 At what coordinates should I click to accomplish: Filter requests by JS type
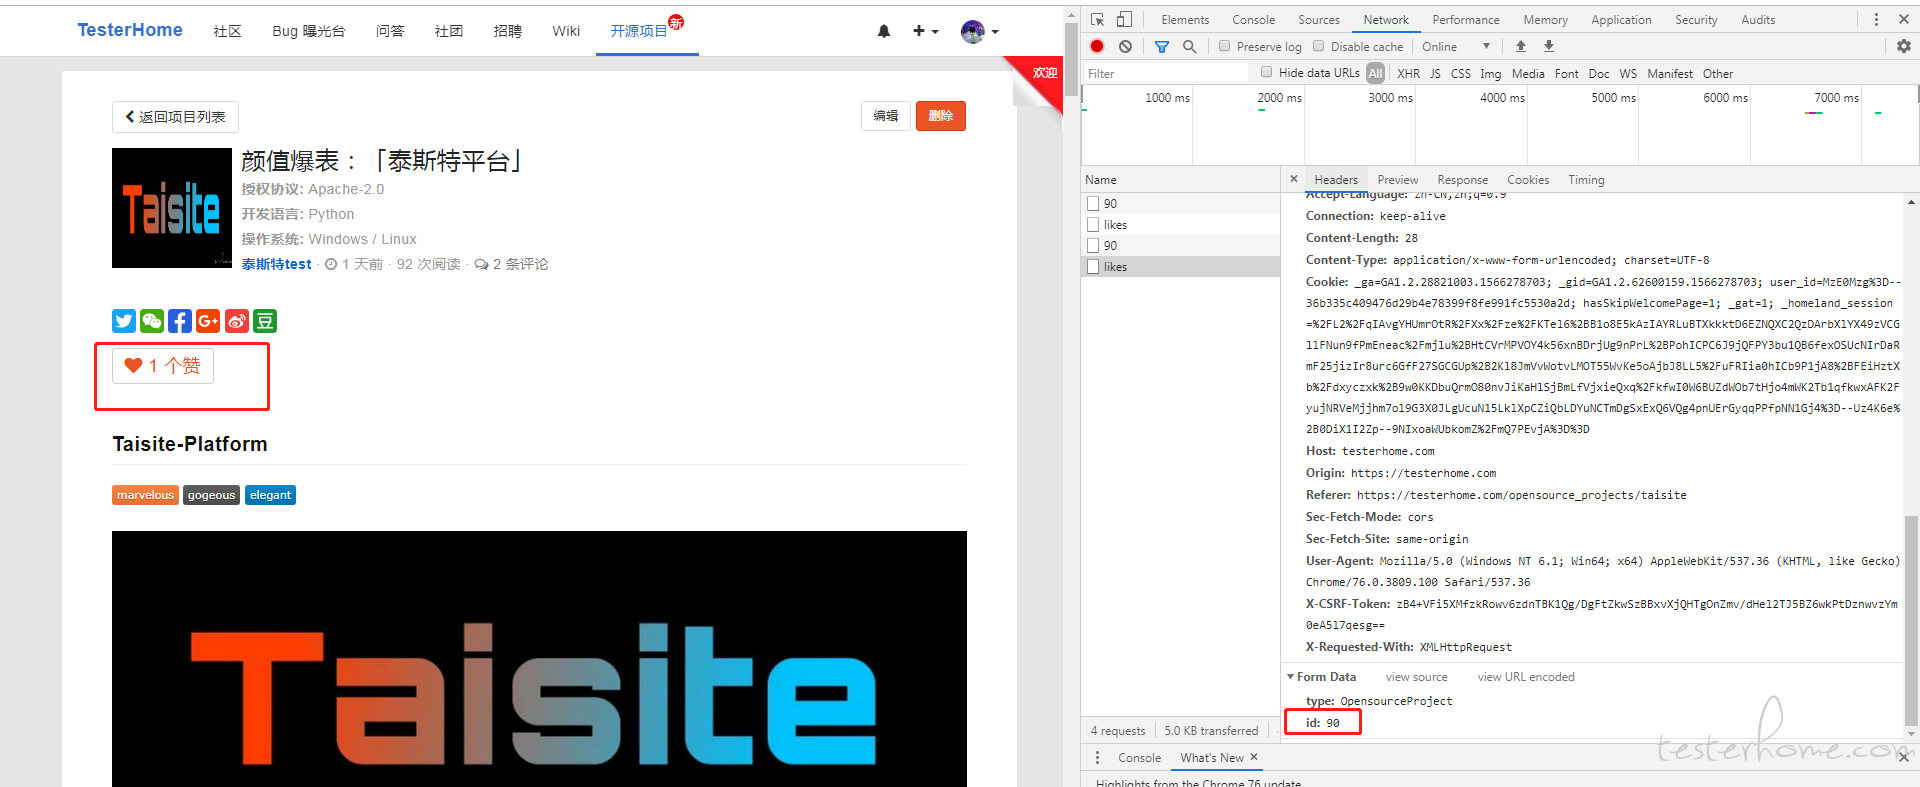[1435, 73]
